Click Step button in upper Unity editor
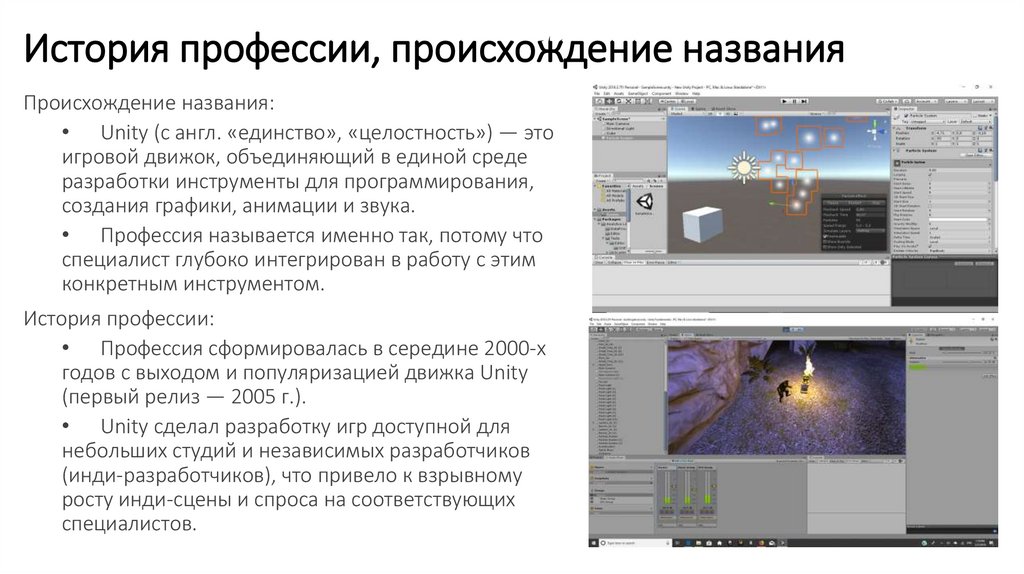Image resolution: width=1024 pixels, height=574 pixels. pos(803,101)
